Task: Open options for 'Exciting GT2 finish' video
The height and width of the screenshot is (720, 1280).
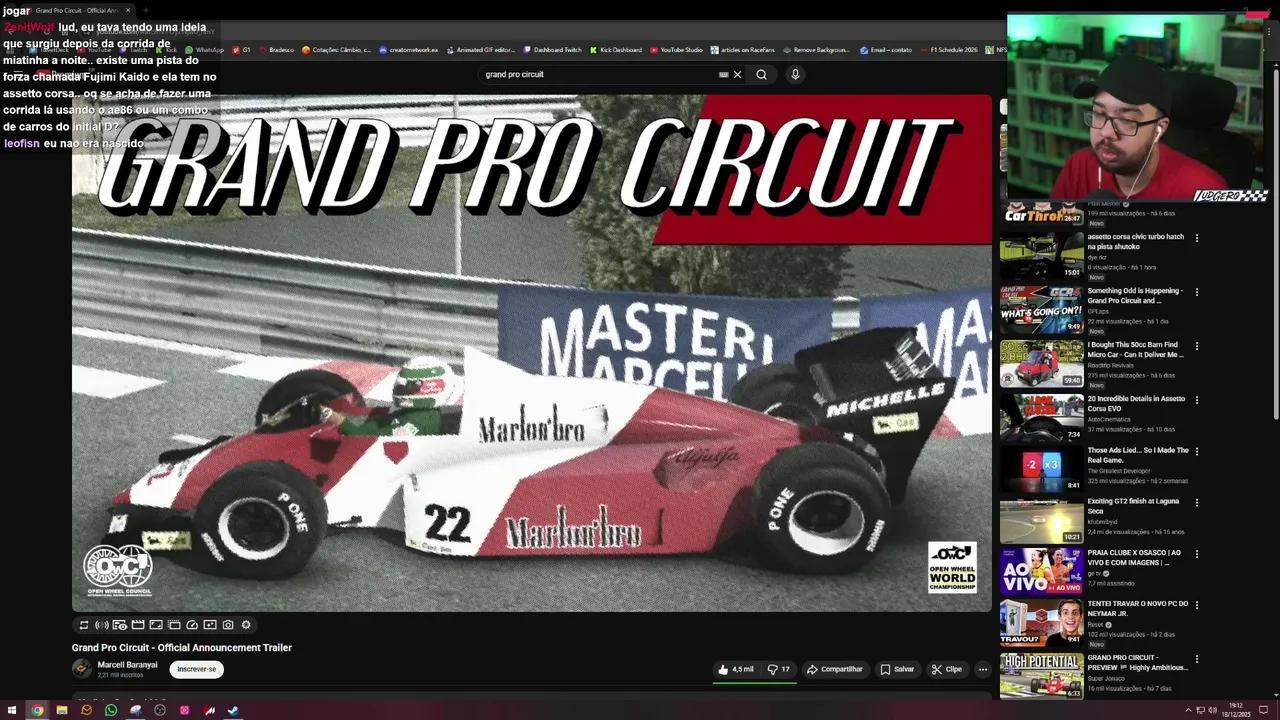Action: coord(1197,503)
